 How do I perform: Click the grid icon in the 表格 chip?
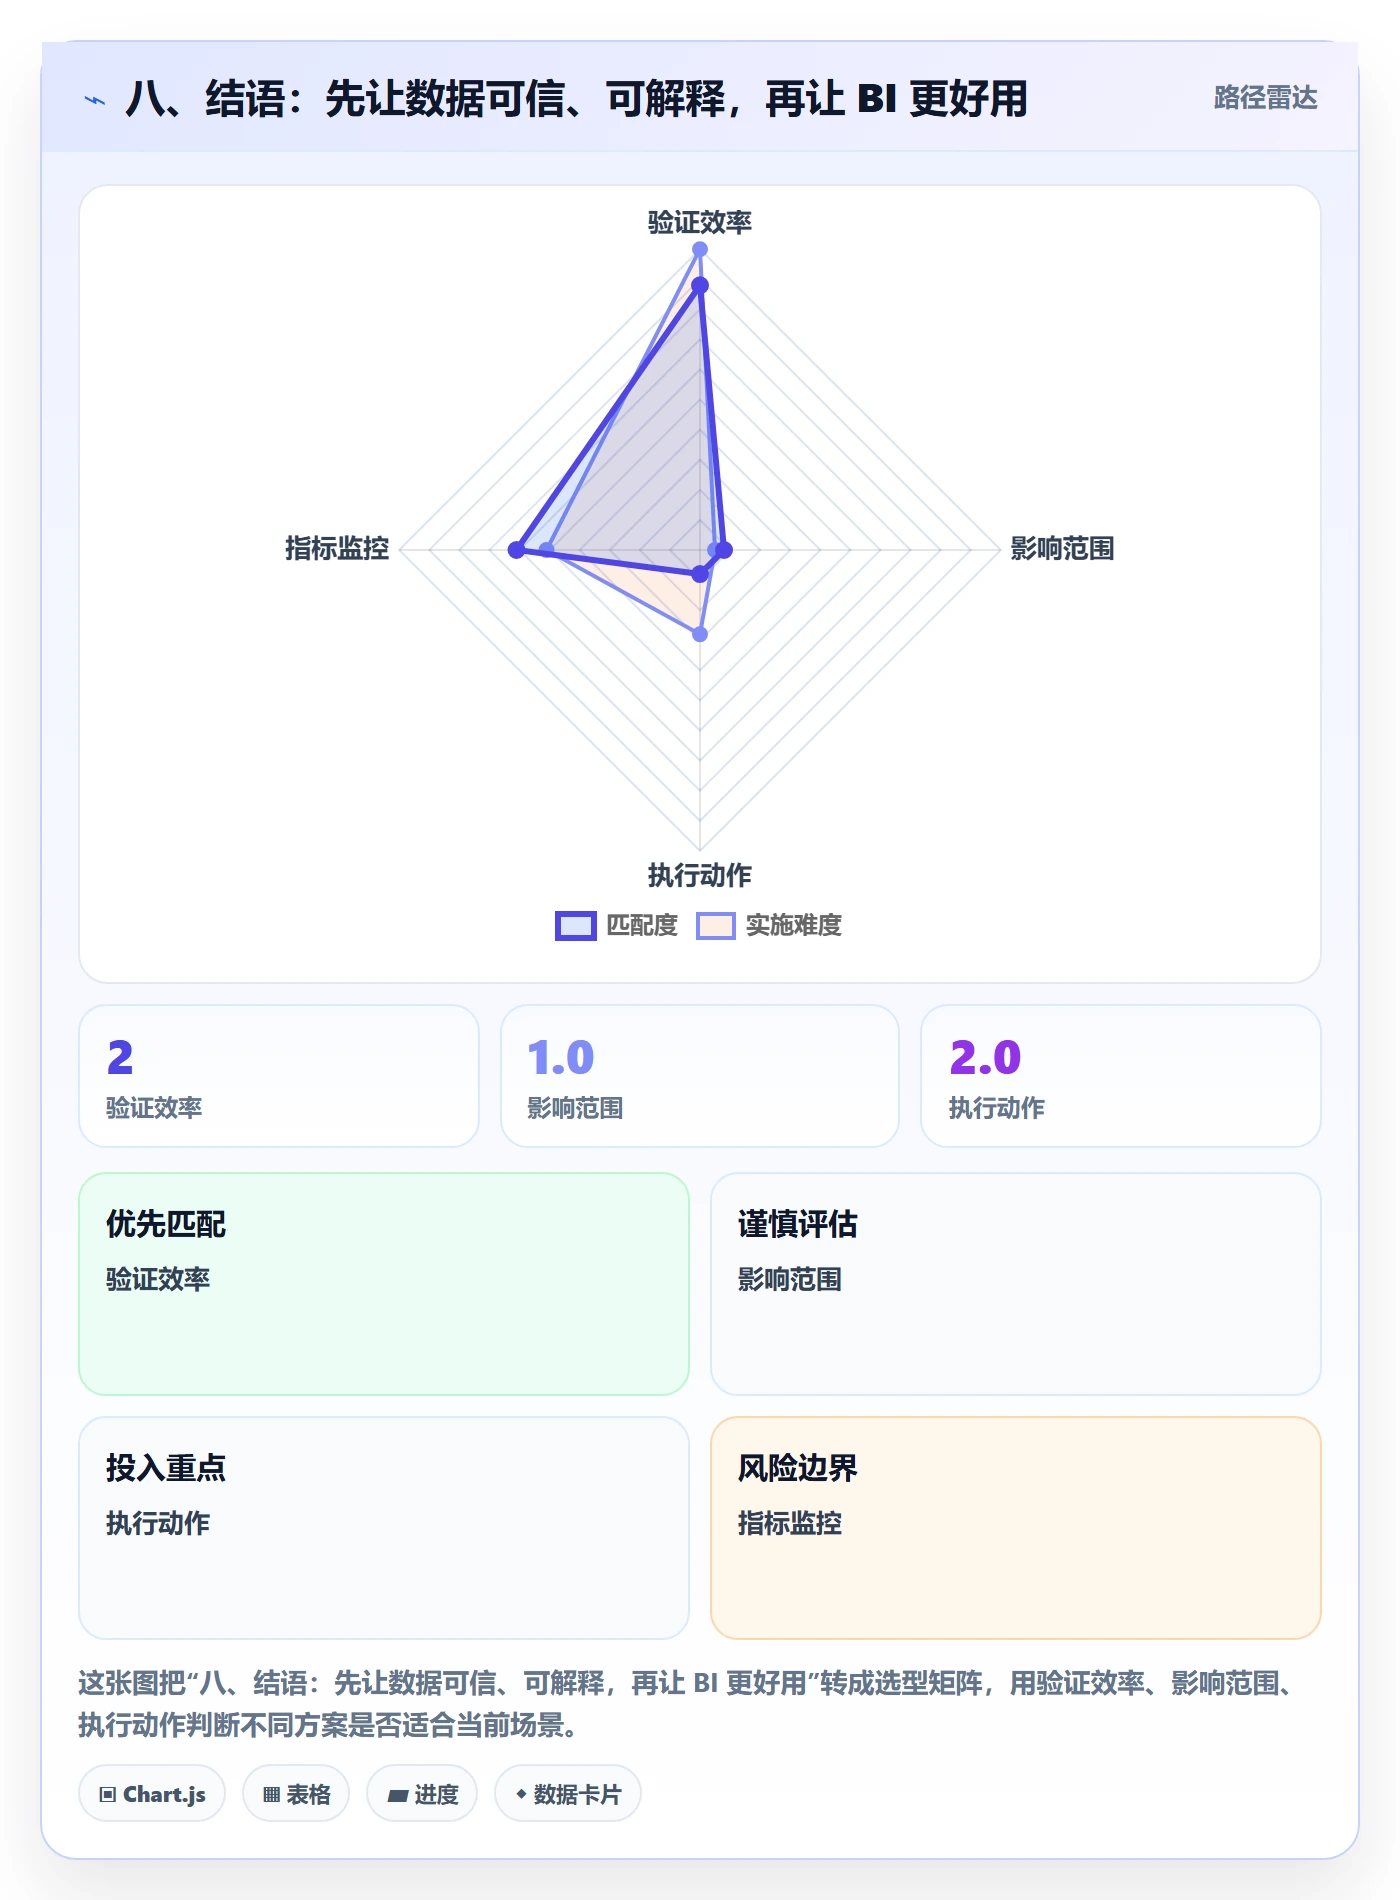pos(271,1795)
